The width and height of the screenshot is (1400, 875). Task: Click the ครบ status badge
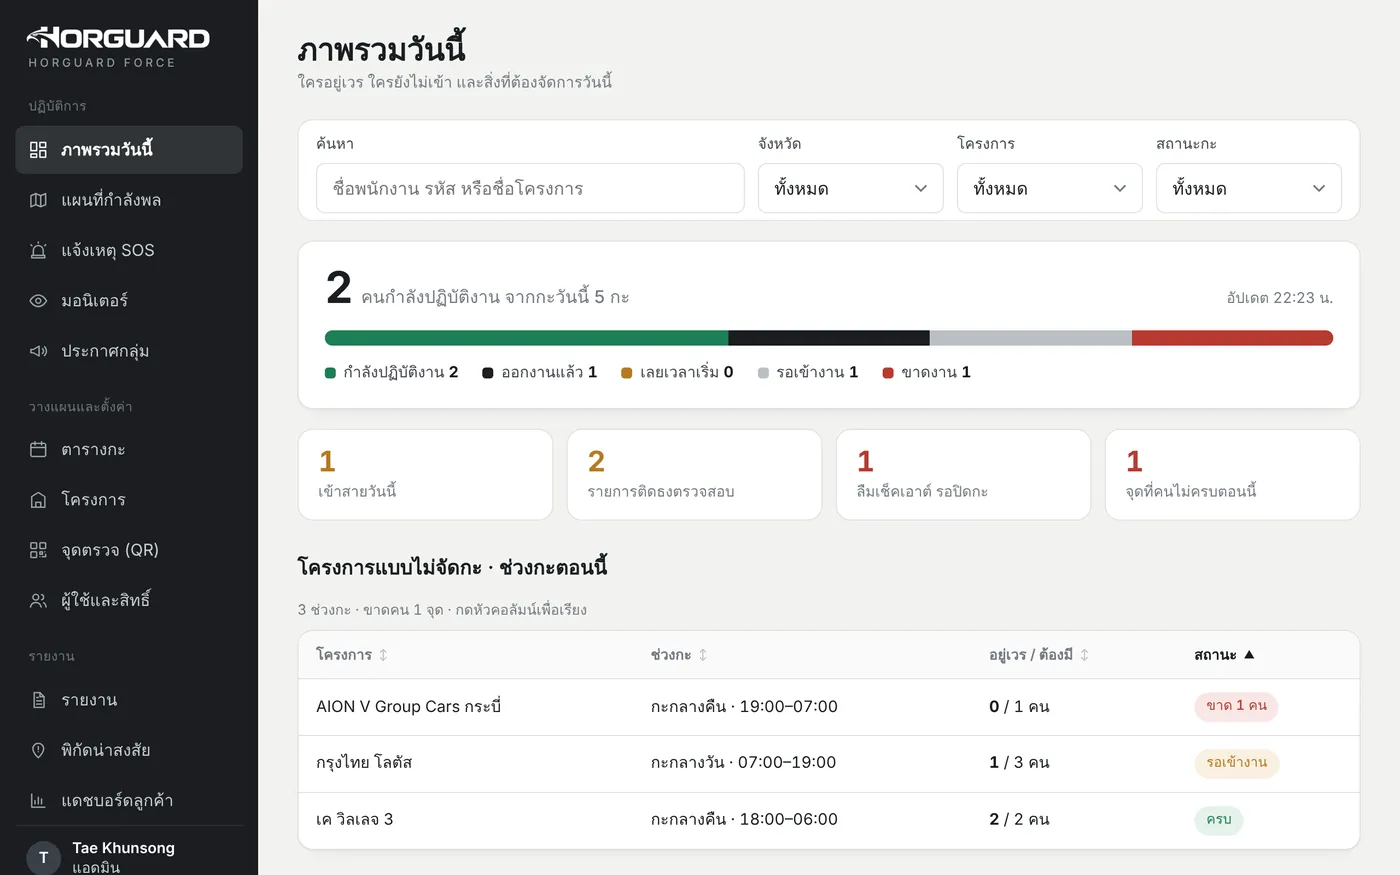[1219, 820]
